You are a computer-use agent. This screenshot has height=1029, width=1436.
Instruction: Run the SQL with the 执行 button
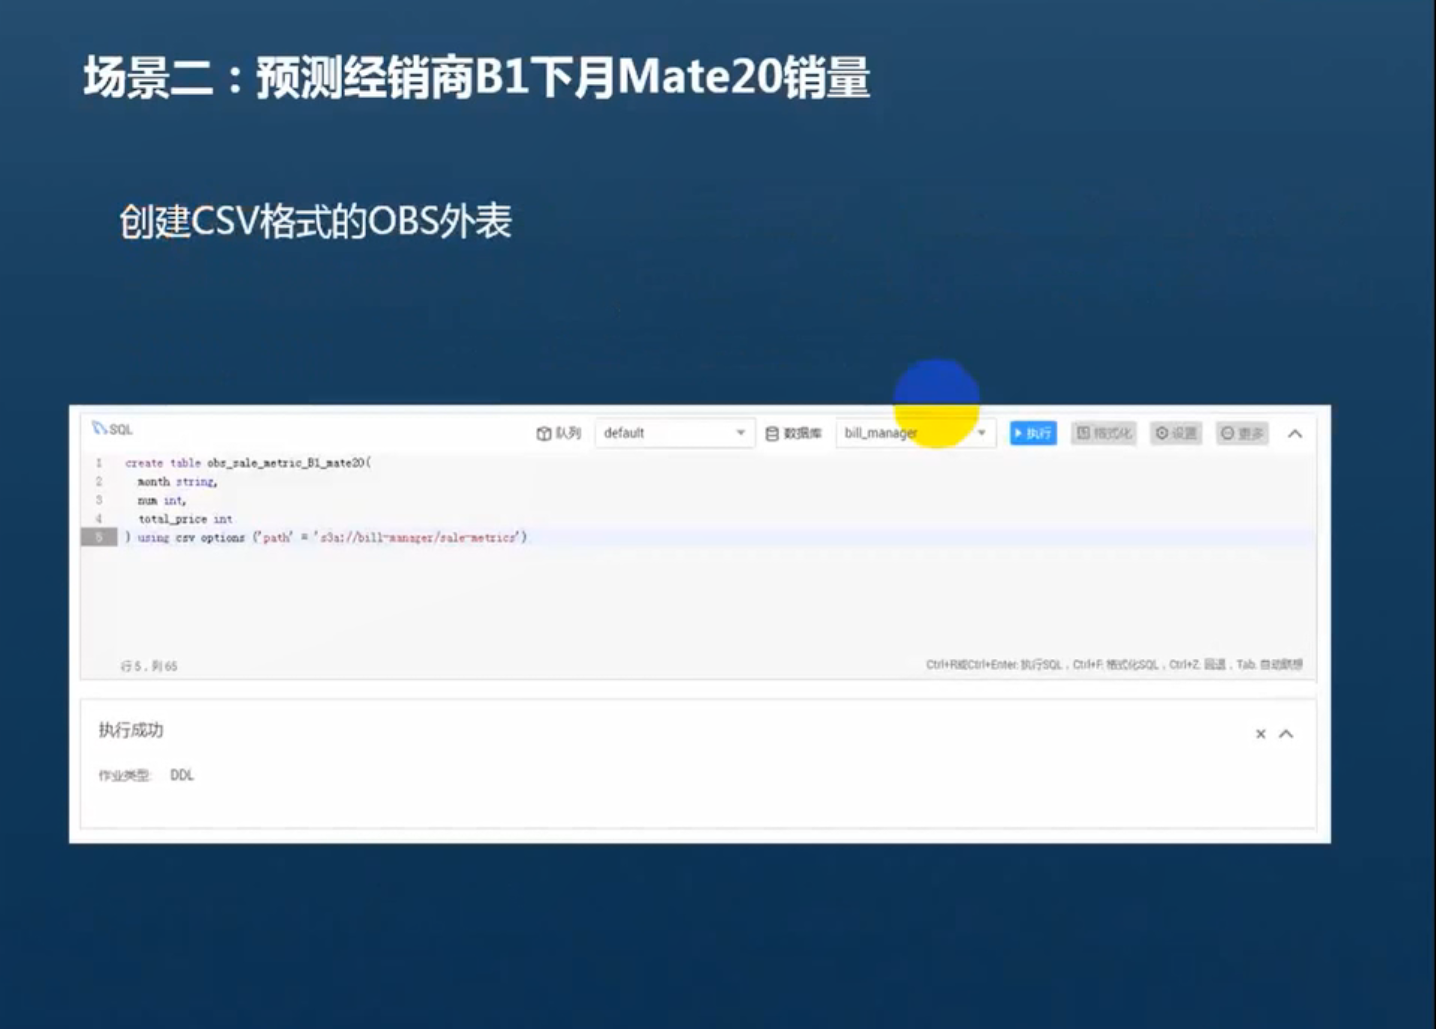point(1033,433)
